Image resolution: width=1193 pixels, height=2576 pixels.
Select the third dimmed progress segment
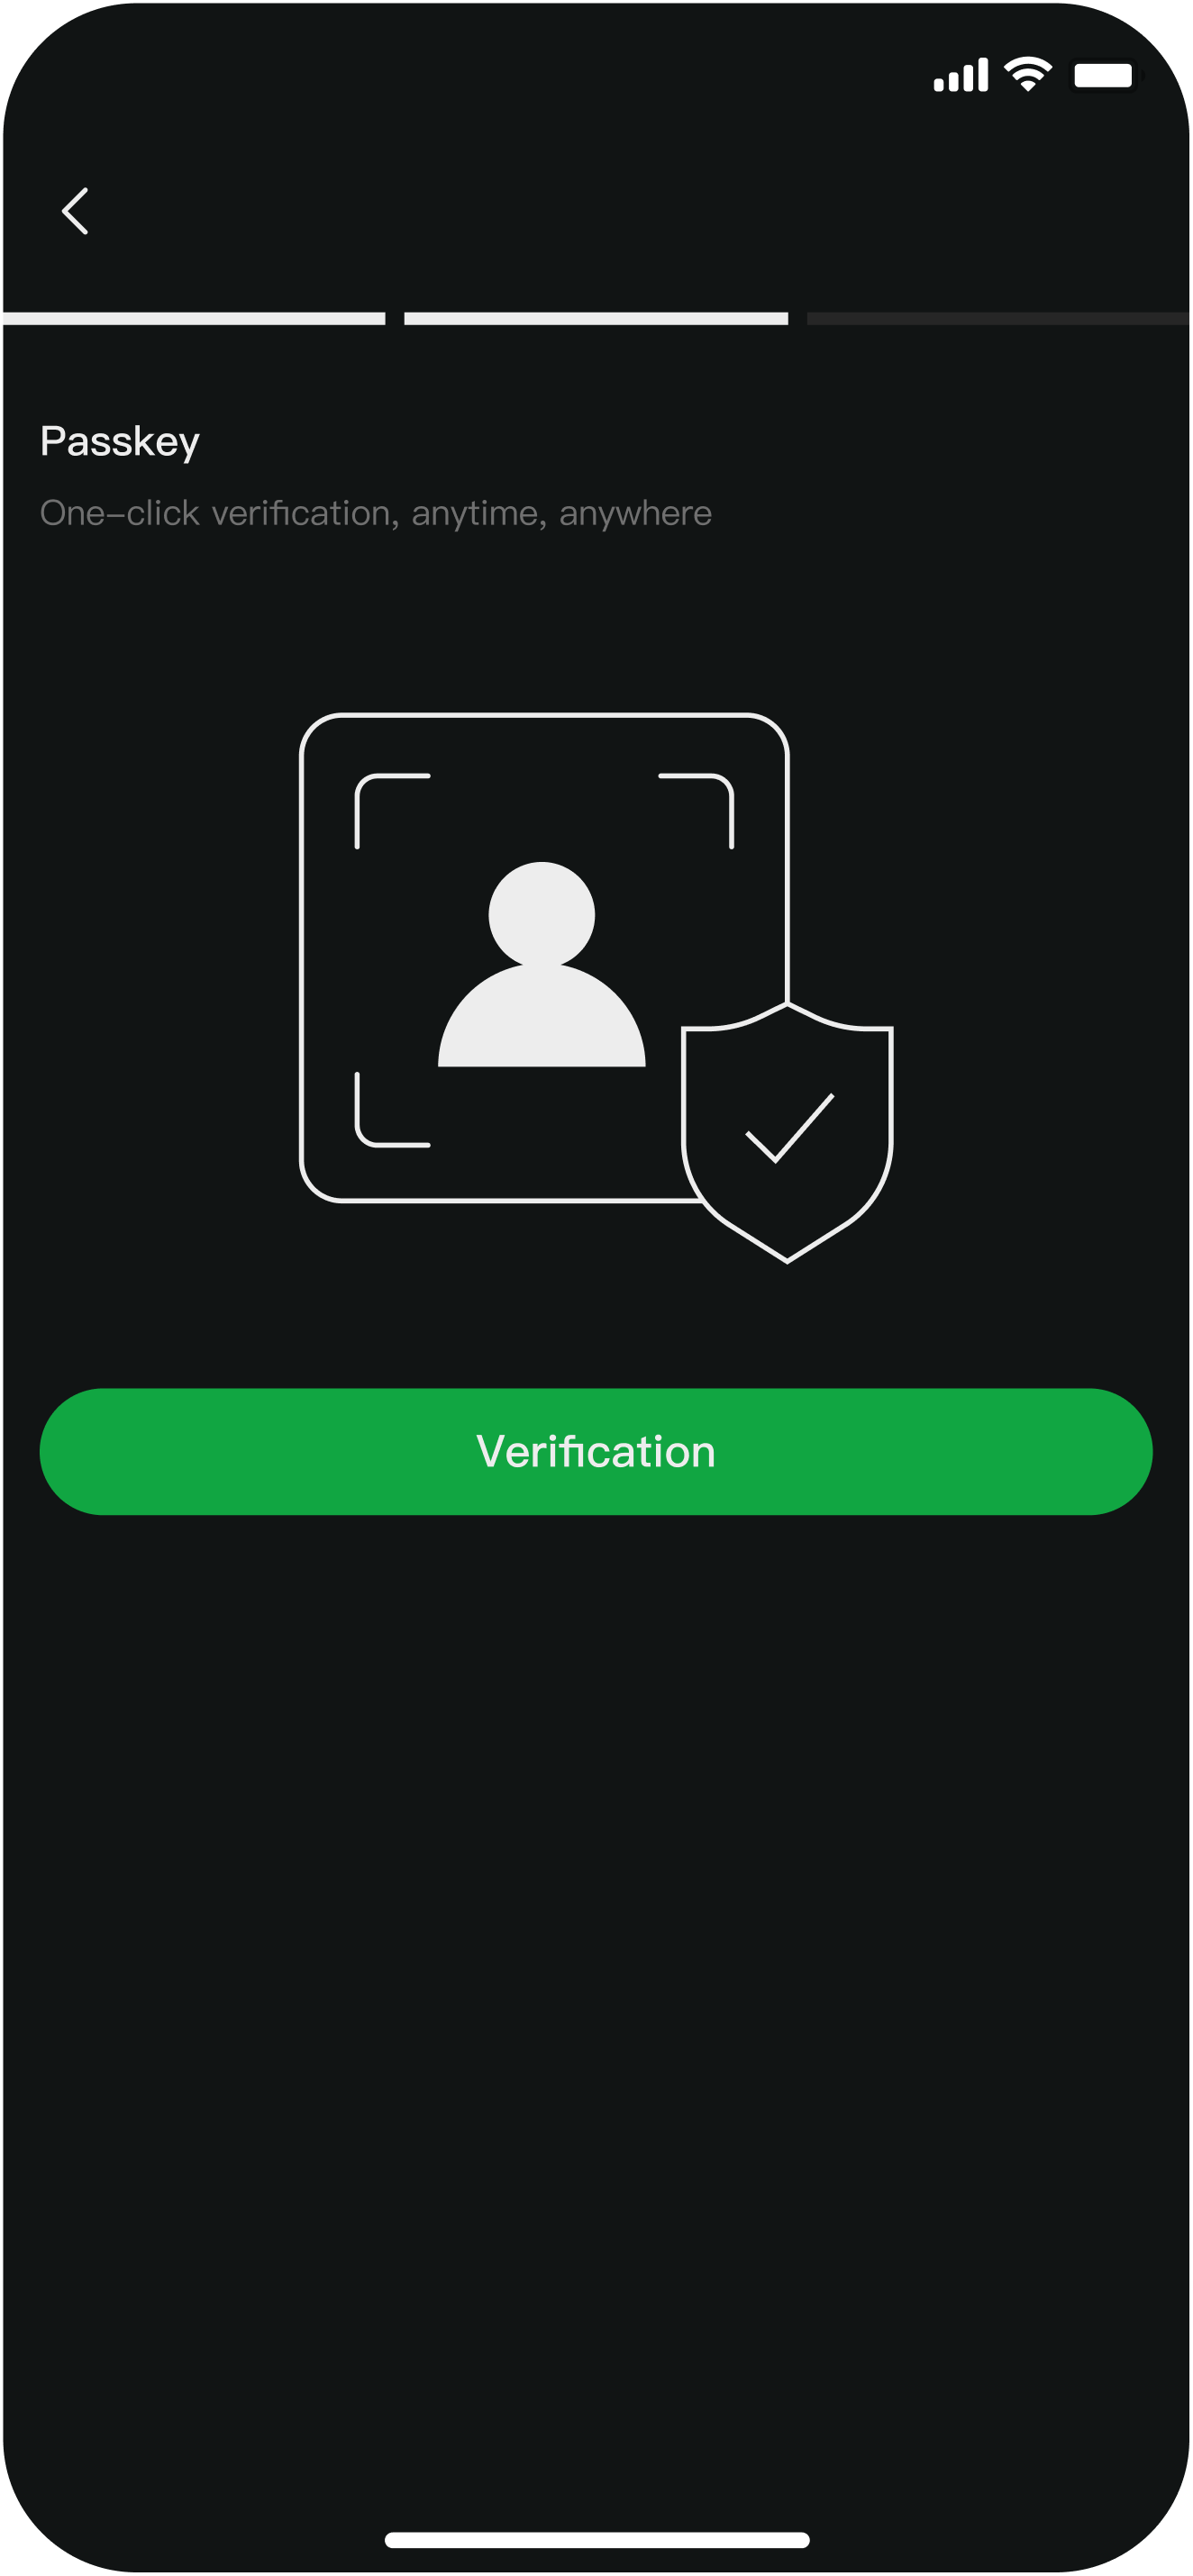[998, 318]
